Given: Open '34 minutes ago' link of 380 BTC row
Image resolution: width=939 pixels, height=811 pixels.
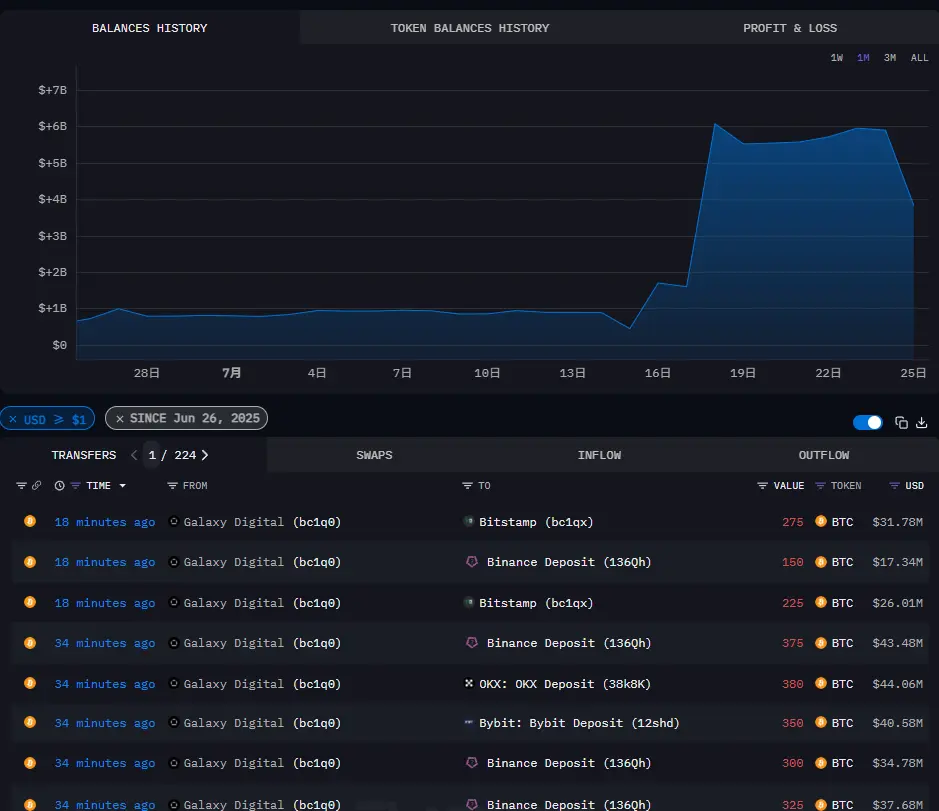Looking at the screenshot, I should pos(105,684).
